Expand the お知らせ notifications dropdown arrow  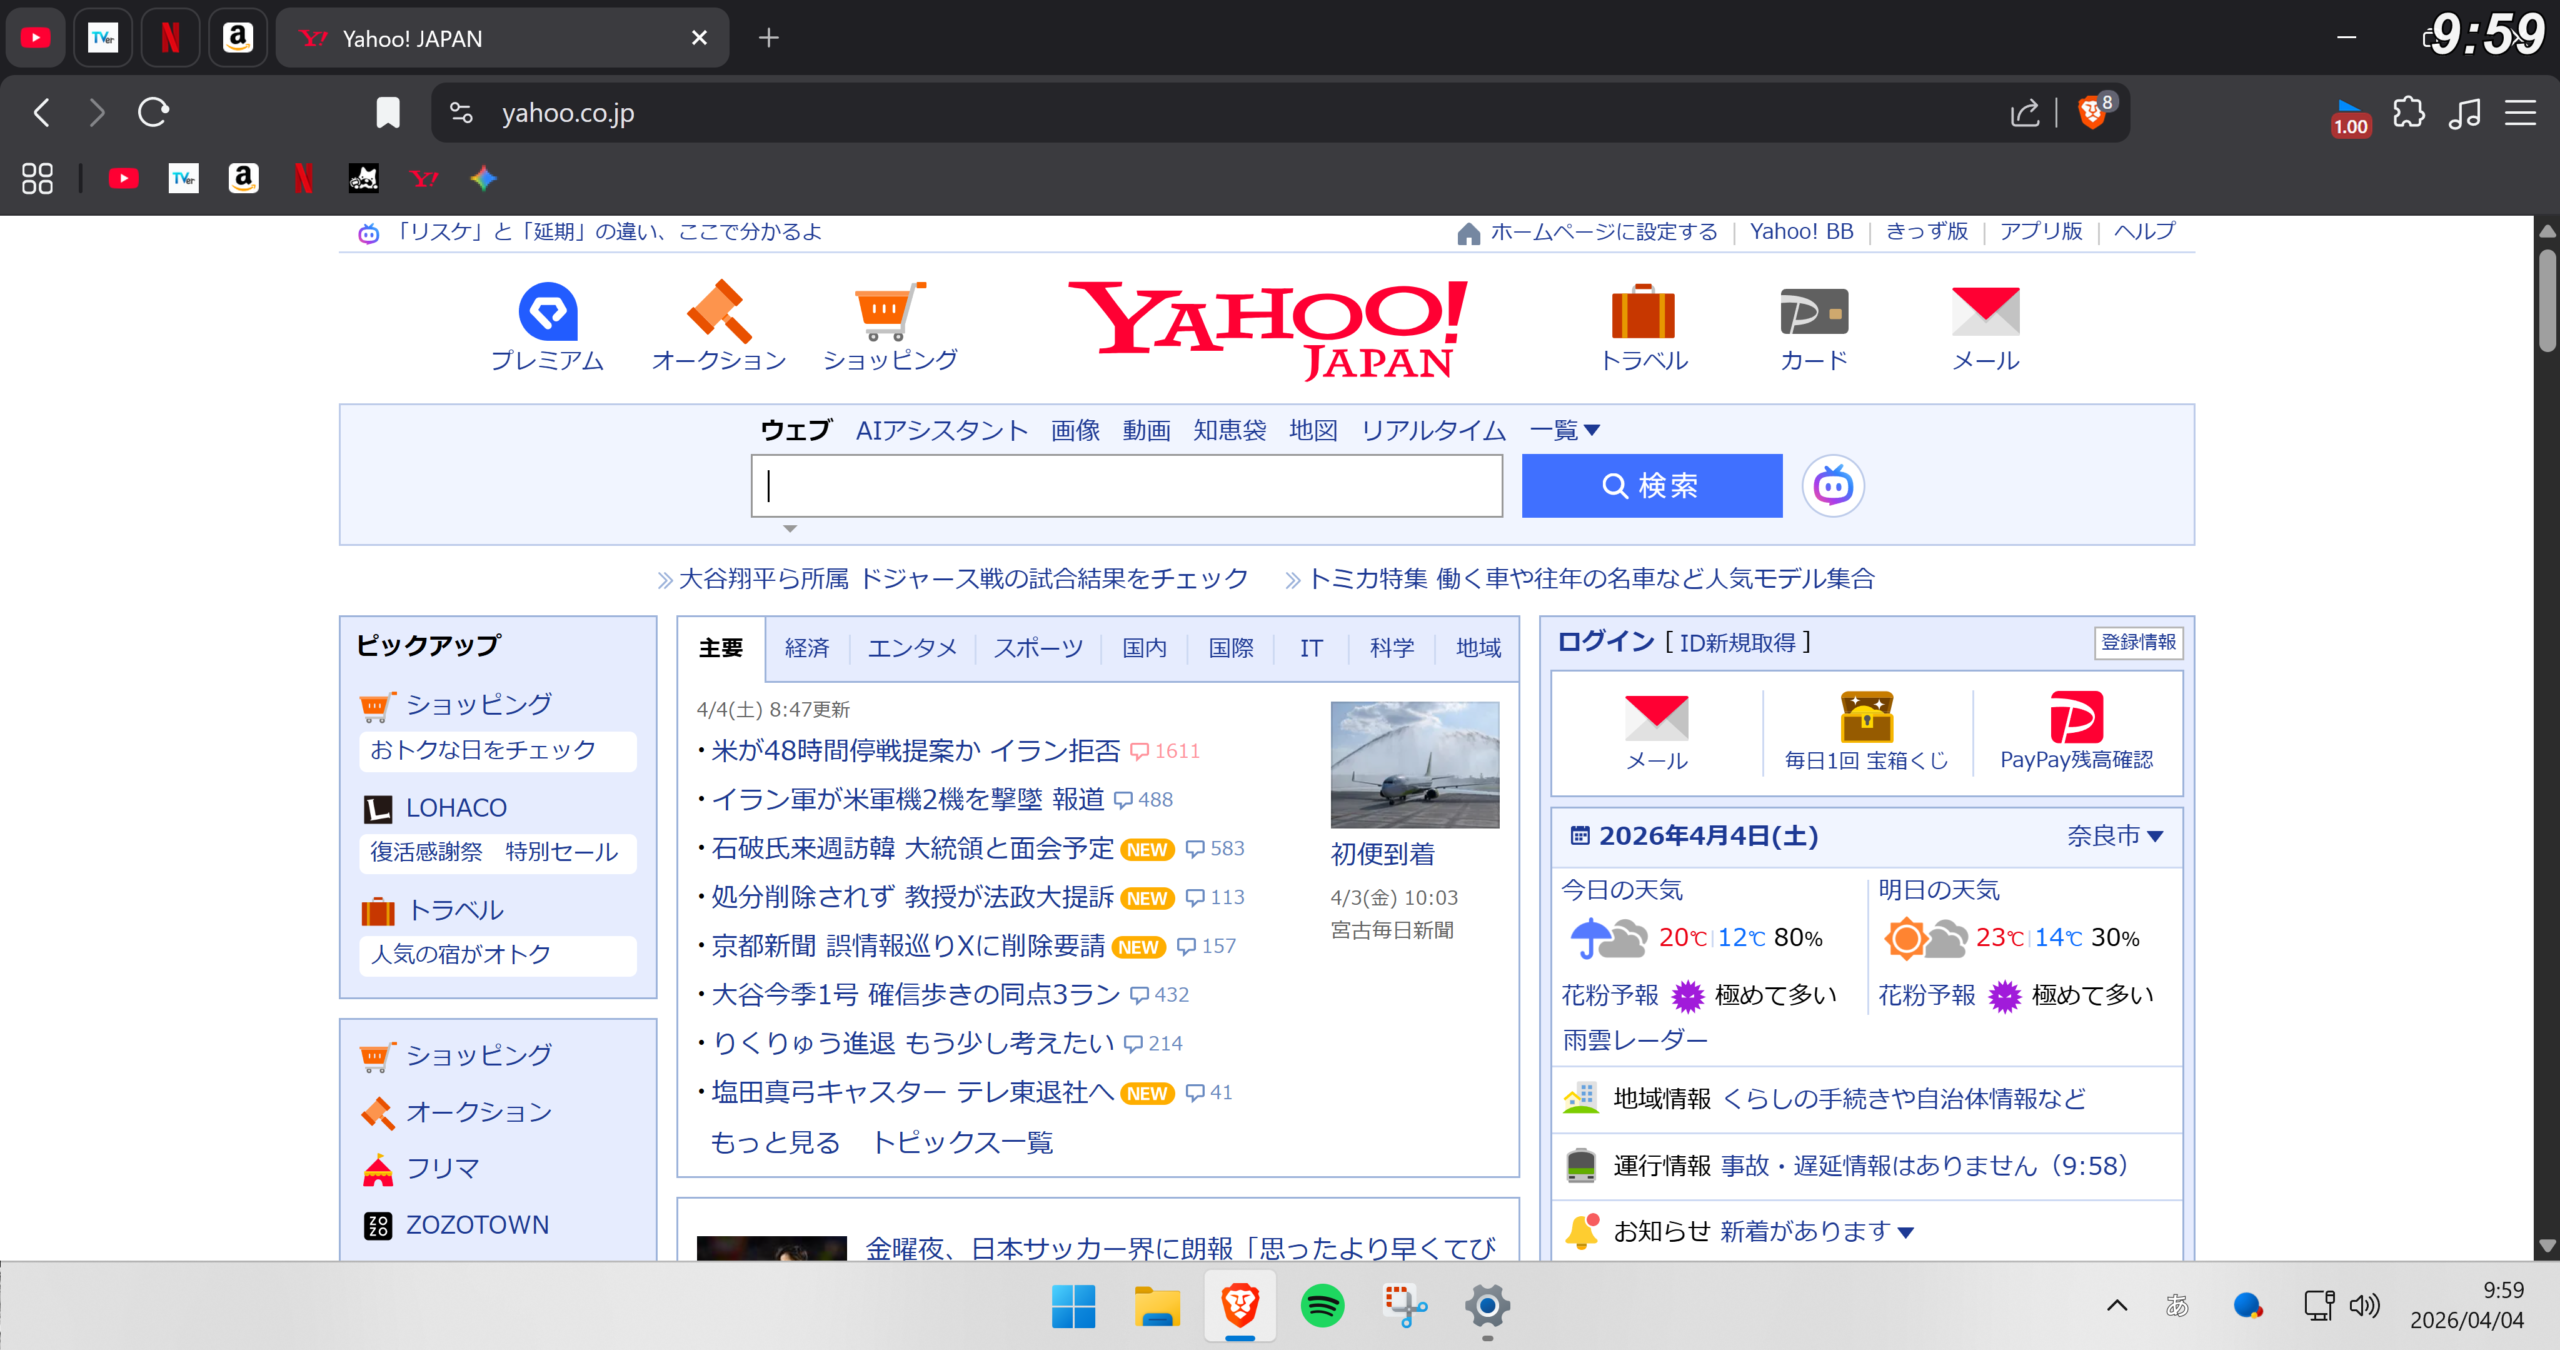pos(1906,1233)
